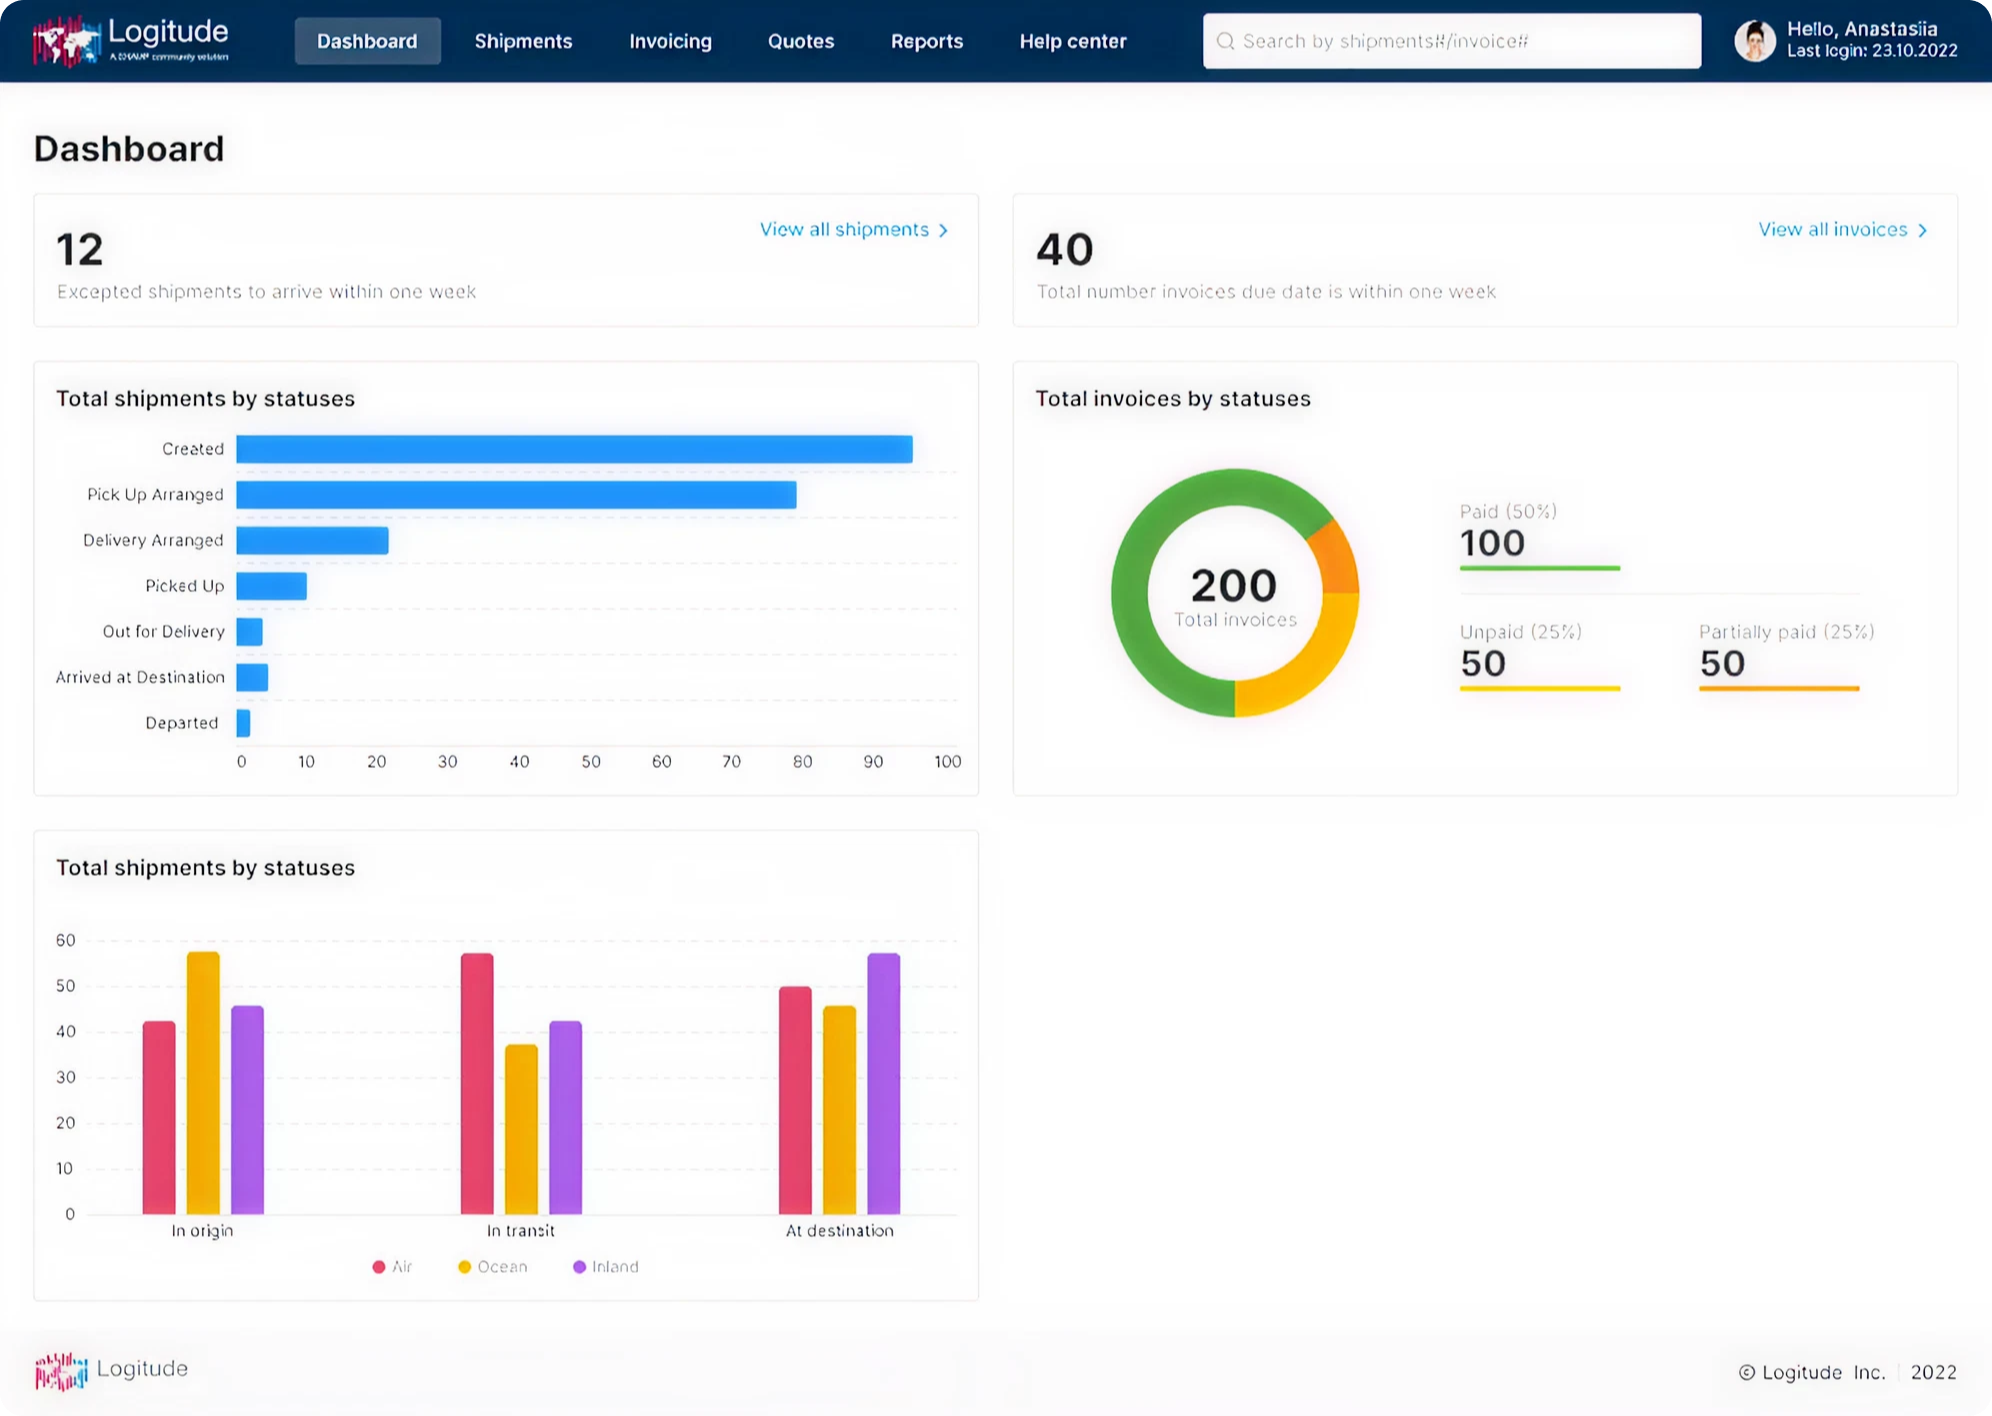The image size is (1992, 1416).
Task: Toggle the Inland legend dot
Action: coord(579,1267)
